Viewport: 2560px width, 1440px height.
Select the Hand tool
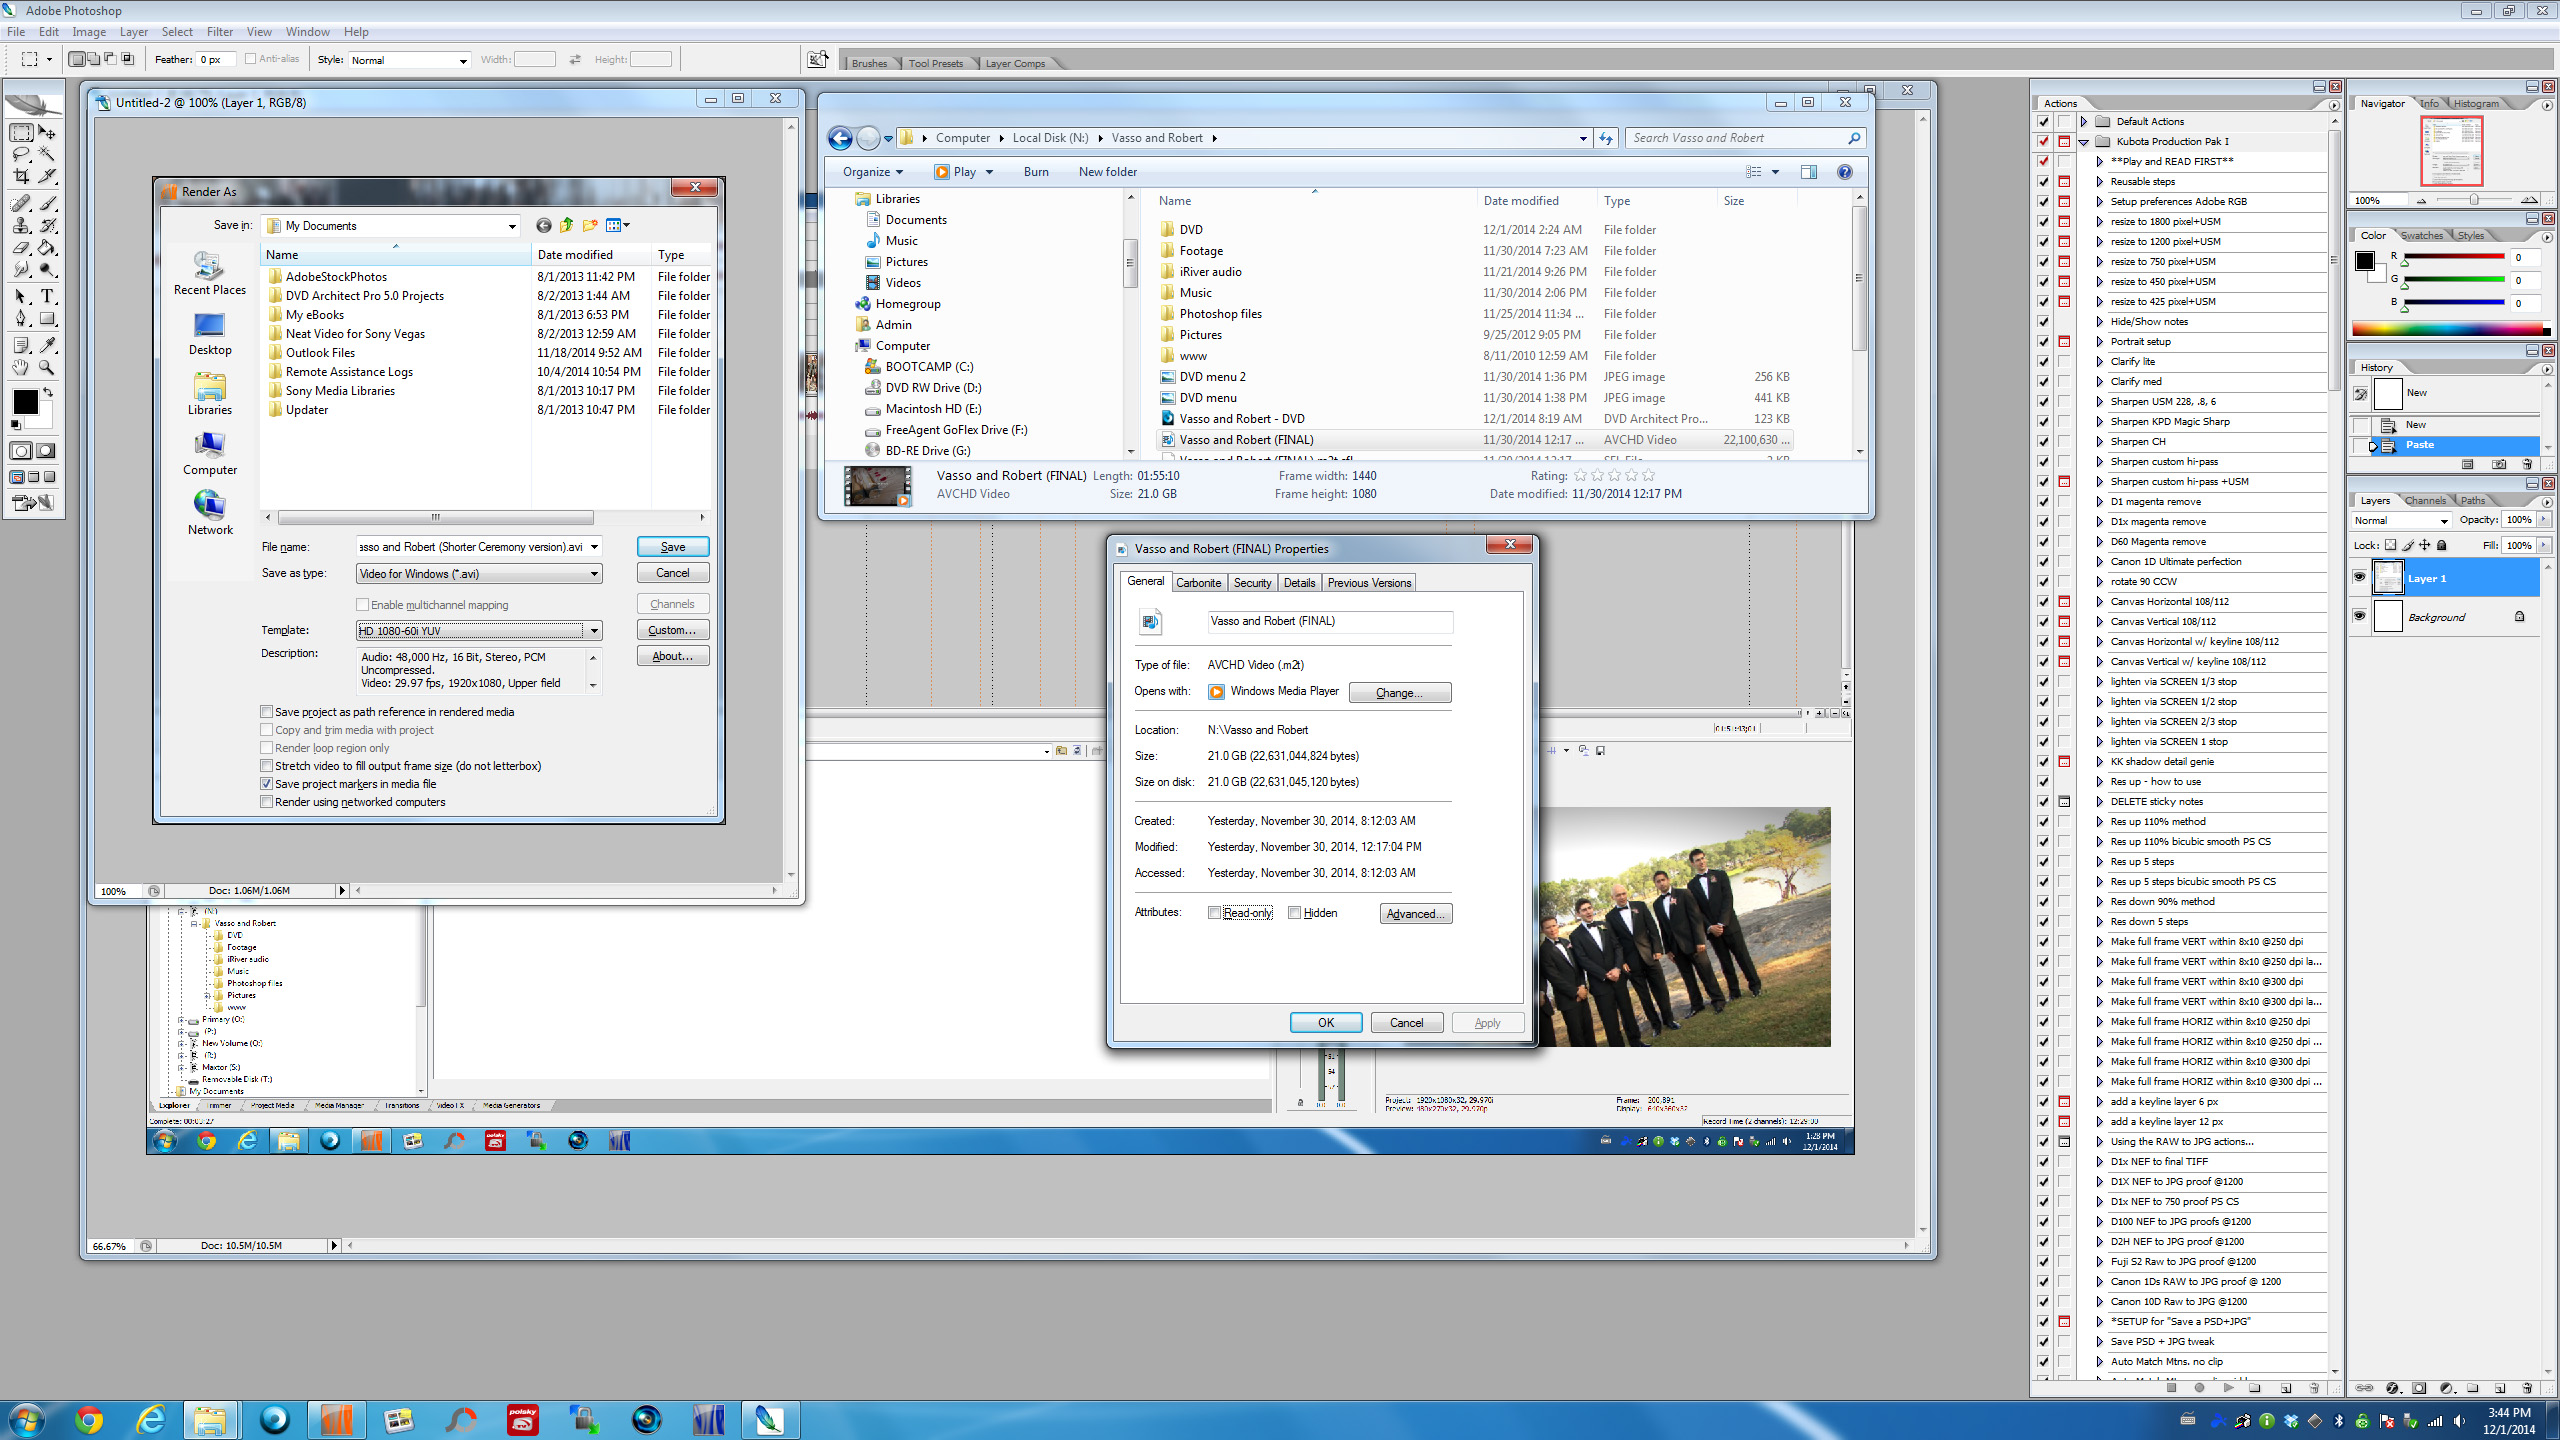point(20,368)
